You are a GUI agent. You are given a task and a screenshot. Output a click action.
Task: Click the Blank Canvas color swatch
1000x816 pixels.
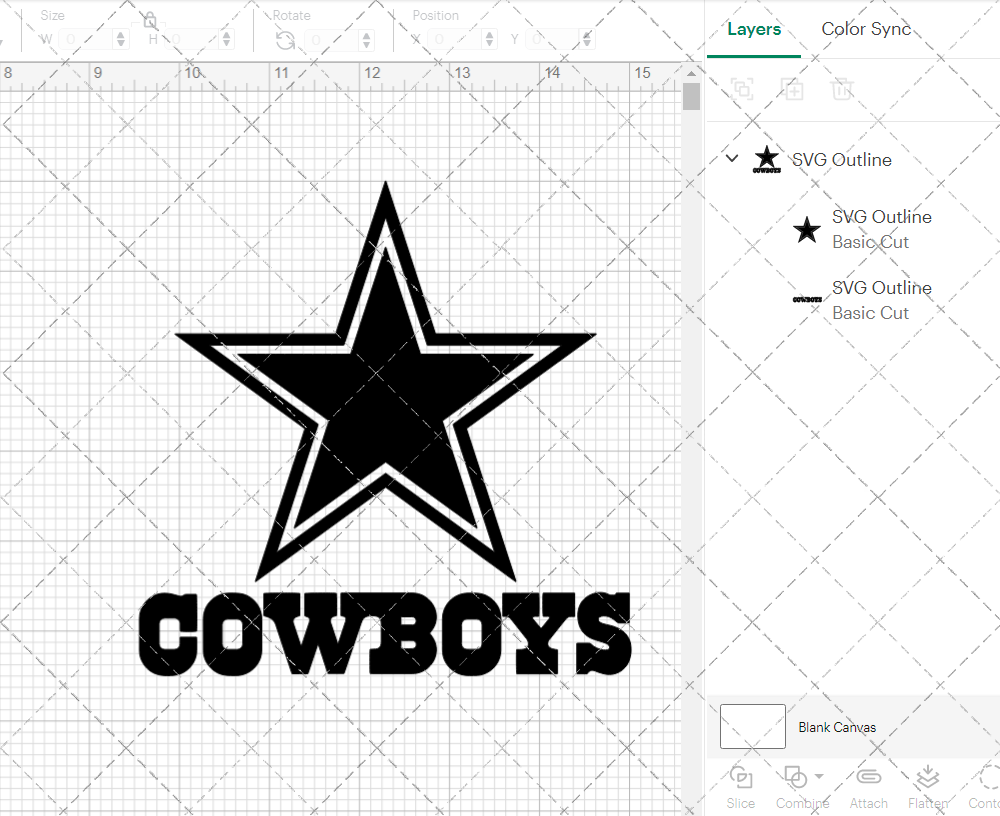coord(752,727)
